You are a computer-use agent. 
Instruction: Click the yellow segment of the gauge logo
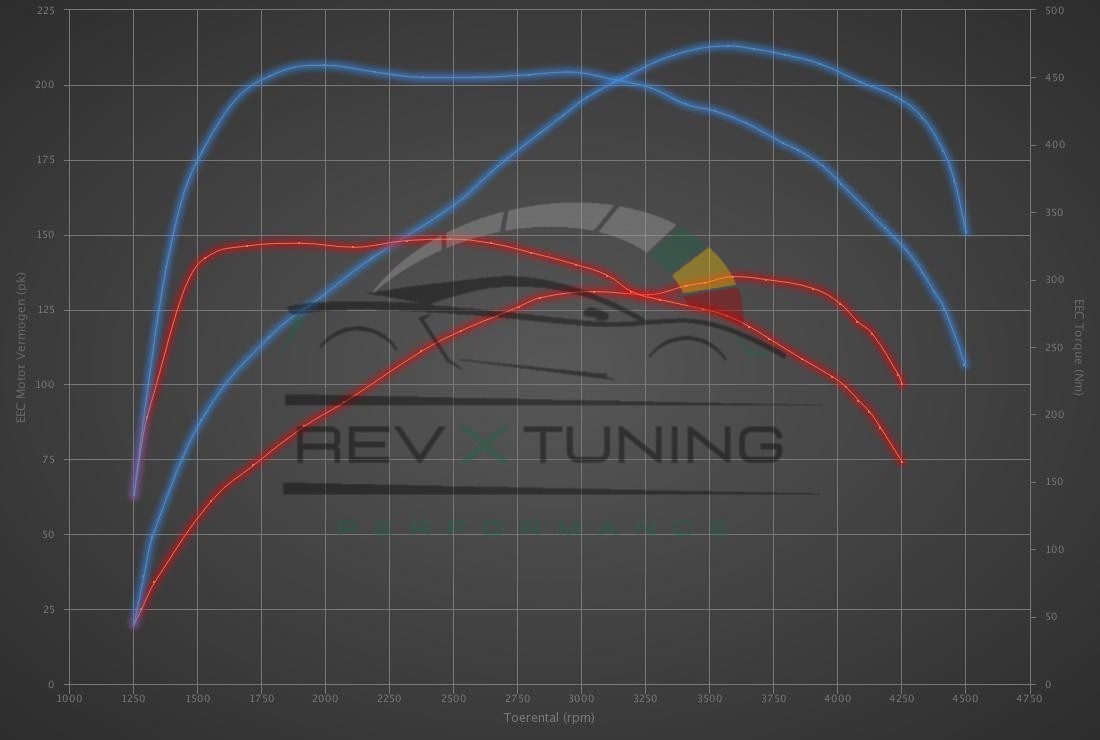tap(705, 270)
